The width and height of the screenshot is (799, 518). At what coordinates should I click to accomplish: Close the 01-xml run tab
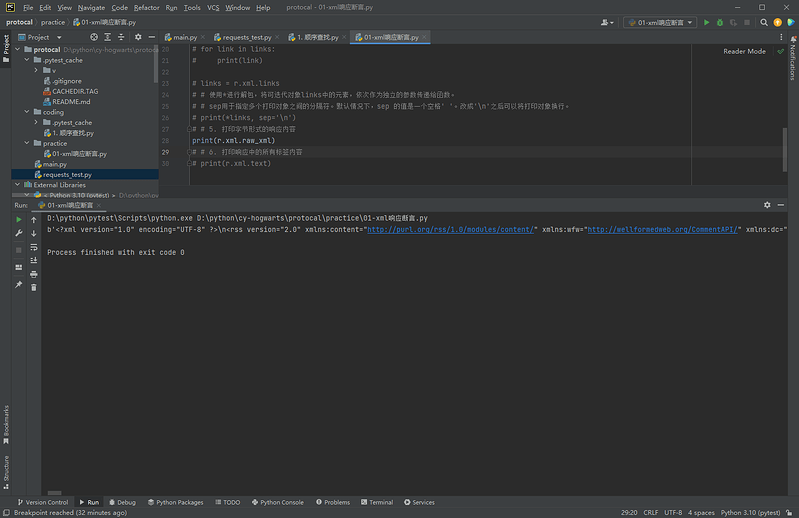pos(99,205)
